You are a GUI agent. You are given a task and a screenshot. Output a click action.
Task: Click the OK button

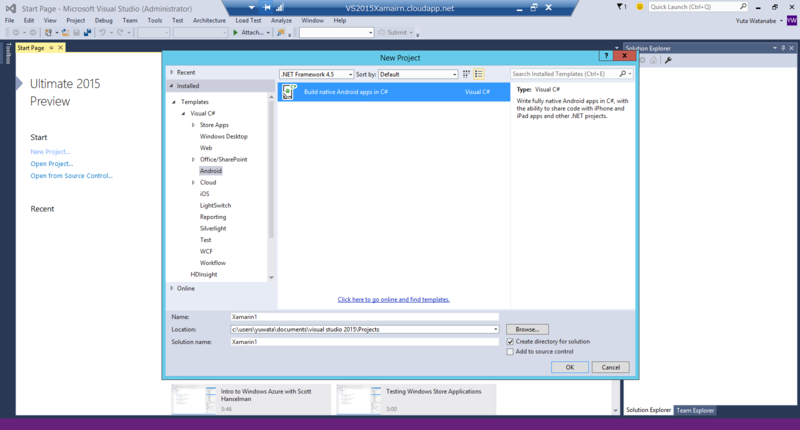(x=569, y=367)
